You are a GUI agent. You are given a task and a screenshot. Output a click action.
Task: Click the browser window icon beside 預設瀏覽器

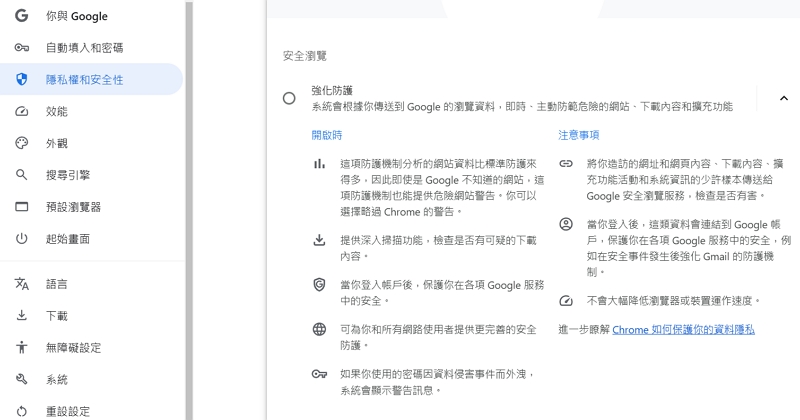[21, 207]
